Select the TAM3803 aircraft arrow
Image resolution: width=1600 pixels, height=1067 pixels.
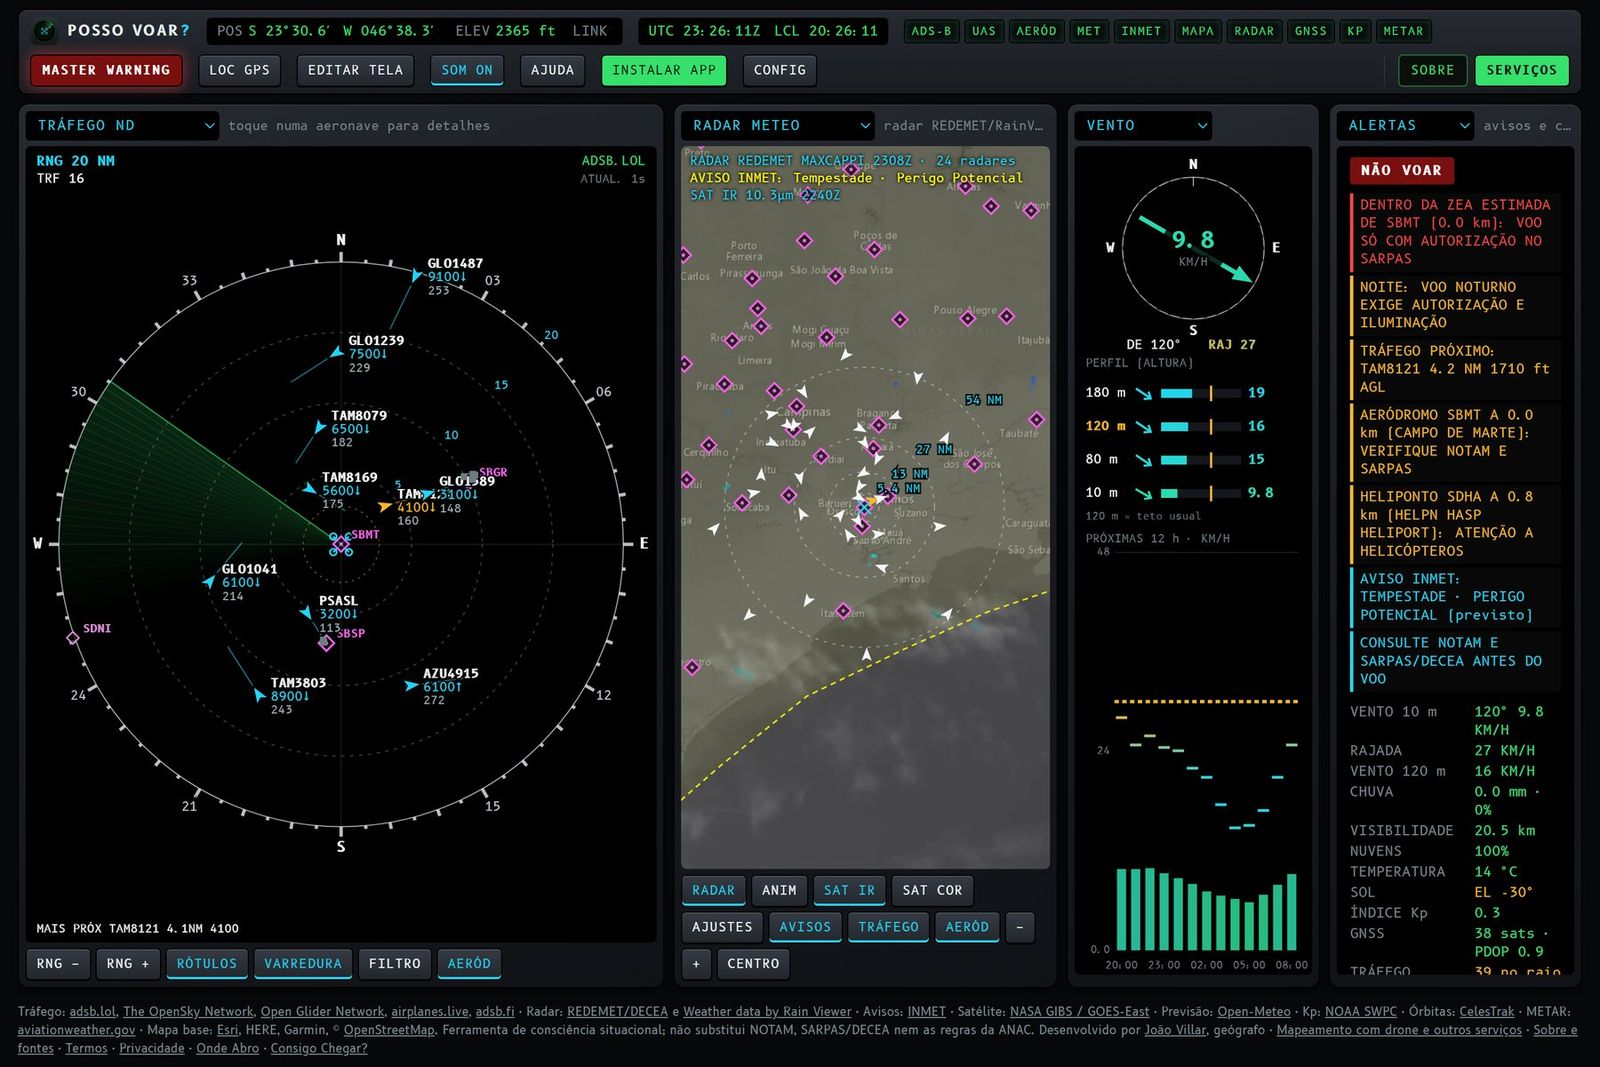pyautogui.click(x=259, y=694)
